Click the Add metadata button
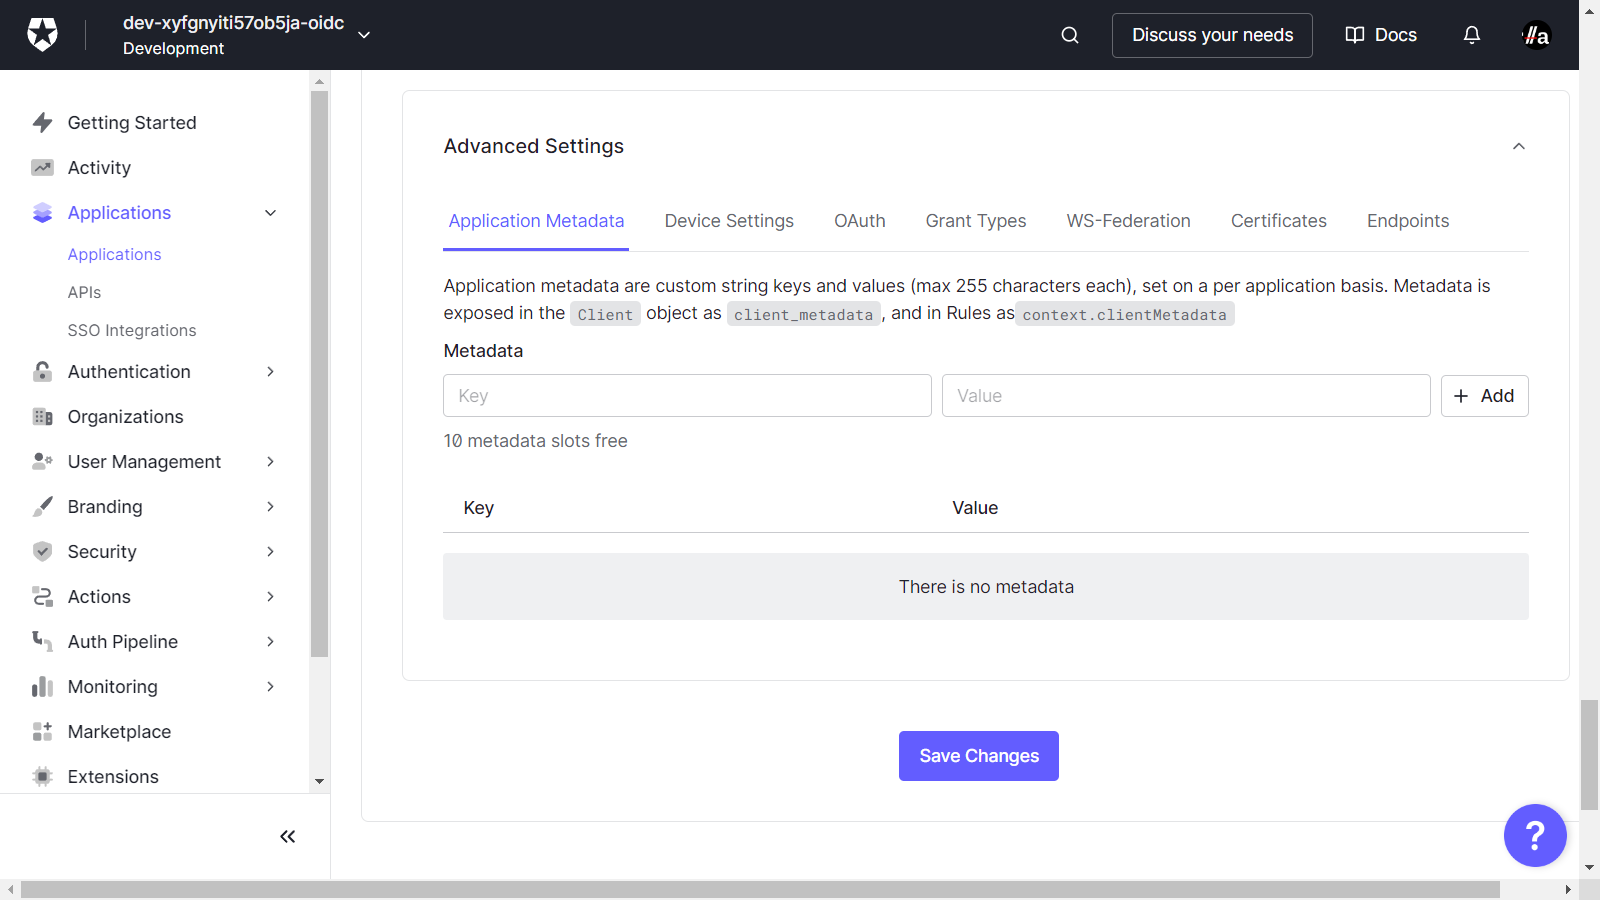1600x900 pixels. pos(1484,396)
